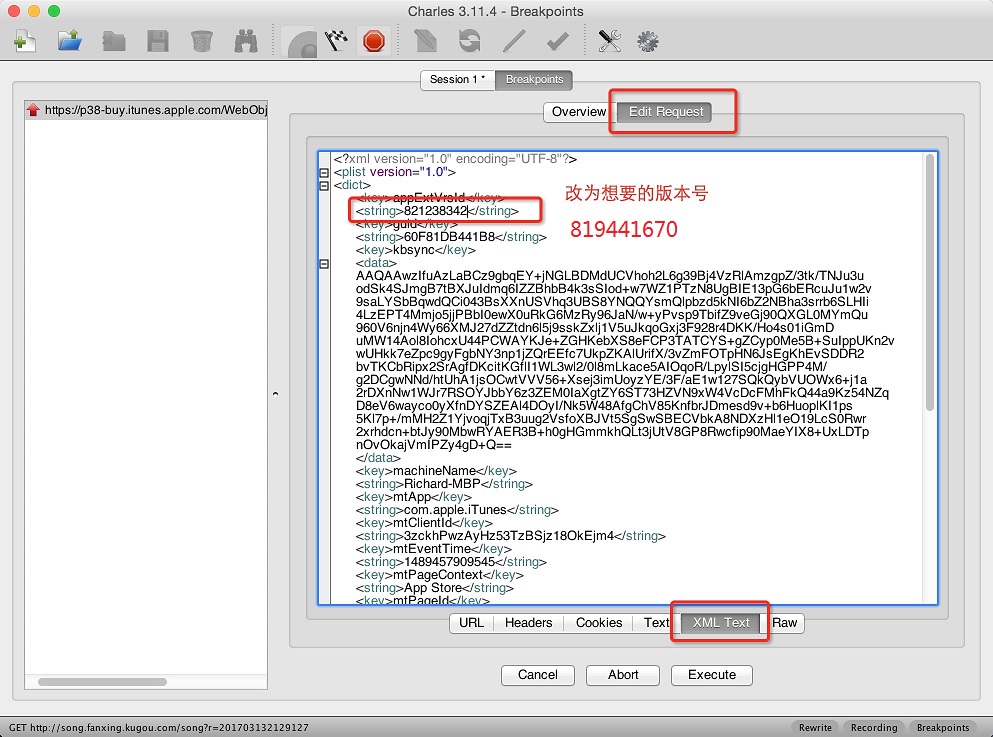Screen dimensions: 993x737
Task: Click the machineName key line
Action: point(436,471)
